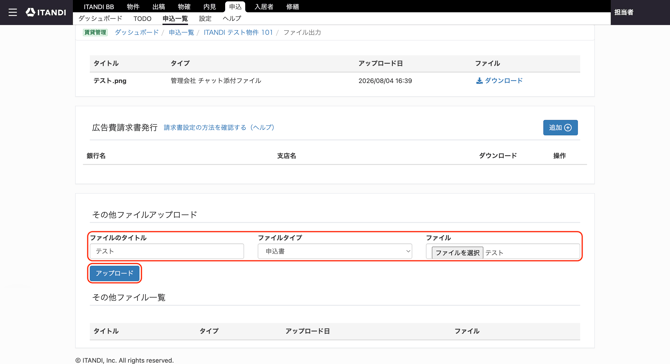Open the ファイルタイプ dropdown

pos(335,251)
